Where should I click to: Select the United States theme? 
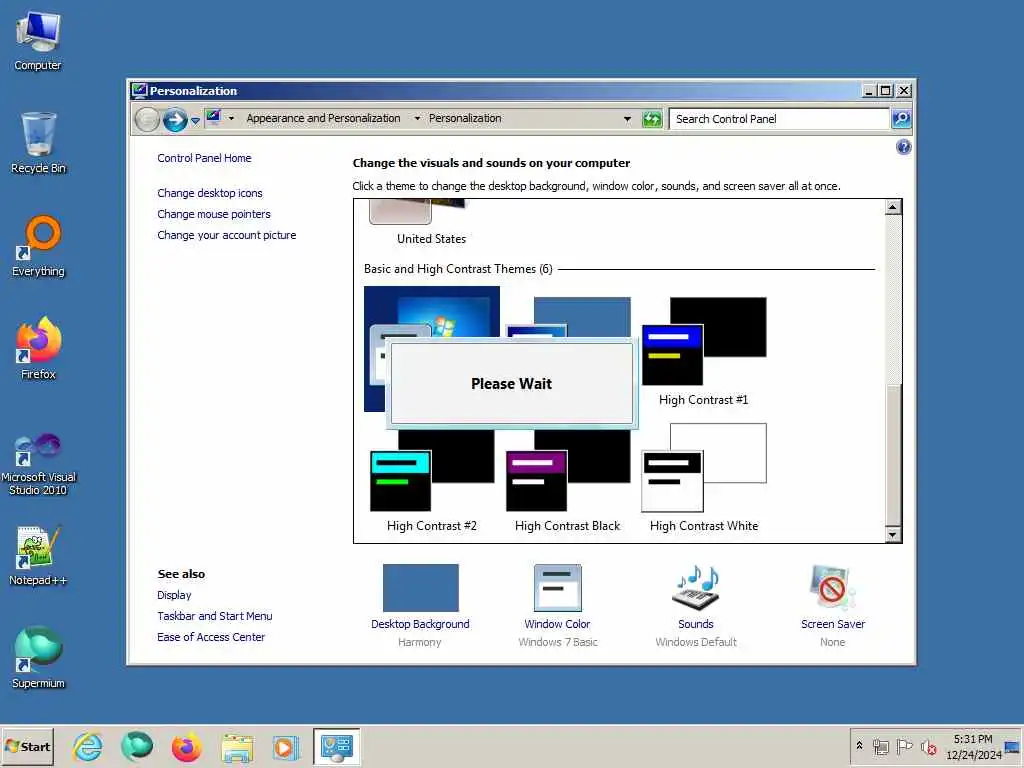click(x=431, y=222)
